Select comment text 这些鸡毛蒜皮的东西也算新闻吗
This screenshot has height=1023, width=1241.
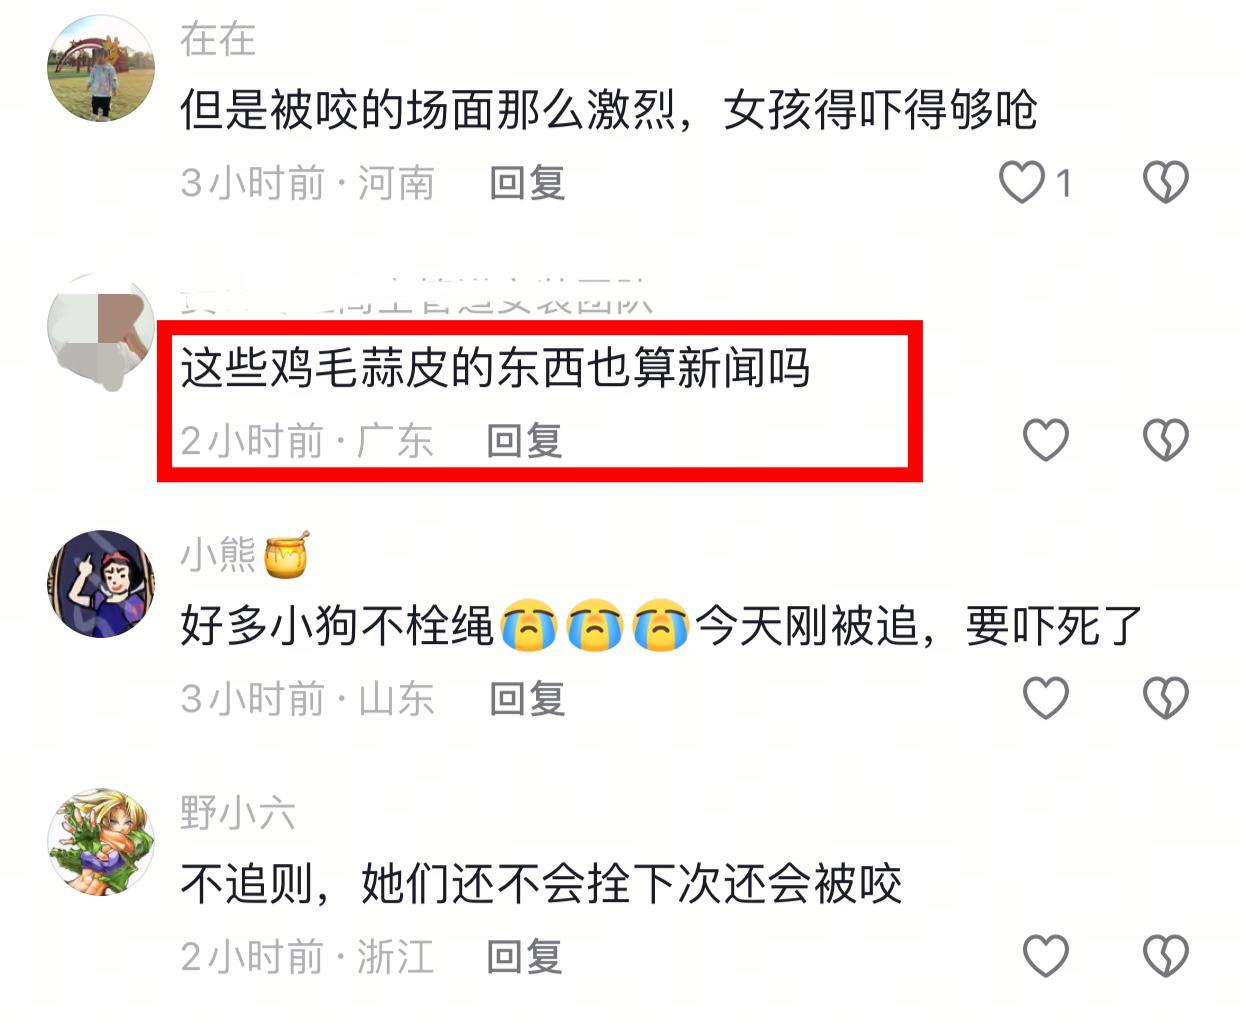click(x=495, y=368)
